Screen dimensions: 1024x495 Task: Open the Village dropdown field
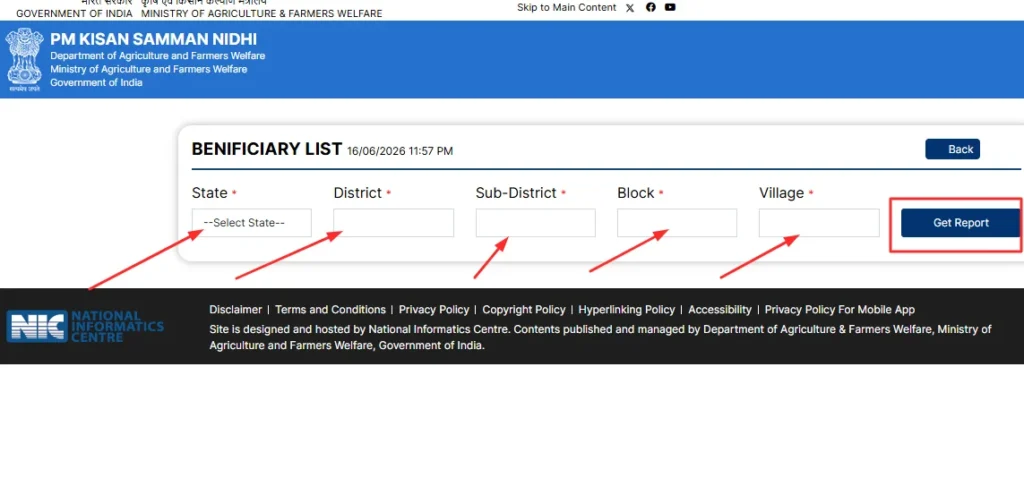click(x=819, y=223)
